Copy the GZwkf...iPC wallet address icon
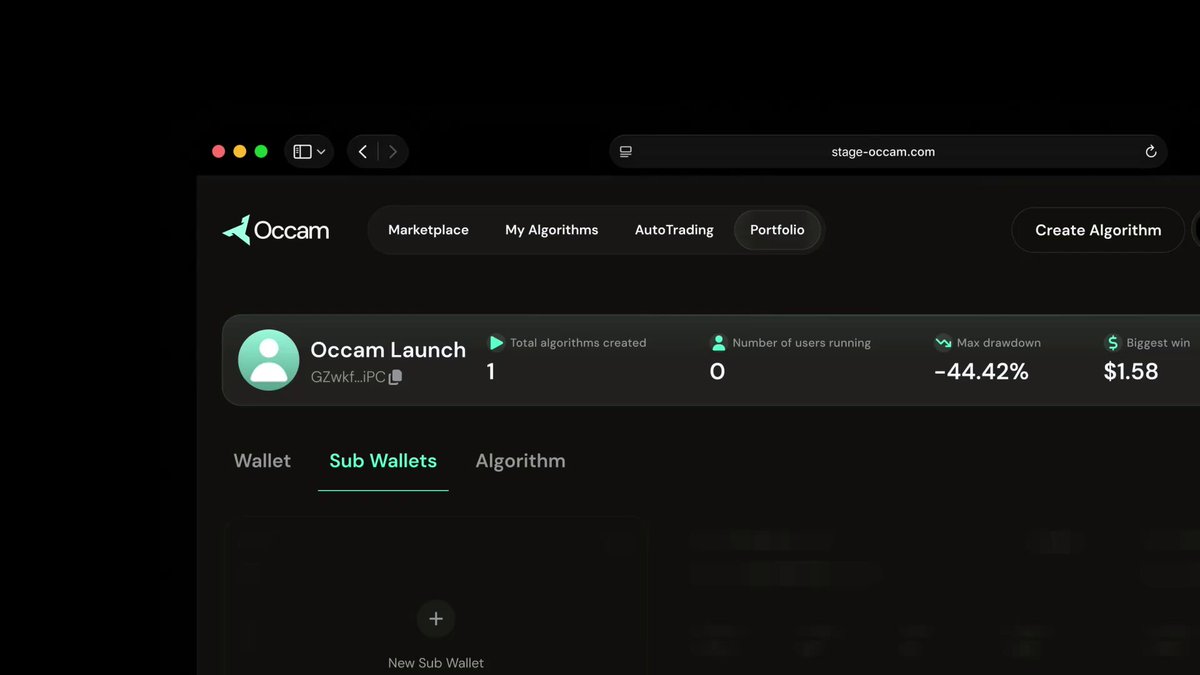Viewport: 1200px width, 675px height. [x=395, y=377]
